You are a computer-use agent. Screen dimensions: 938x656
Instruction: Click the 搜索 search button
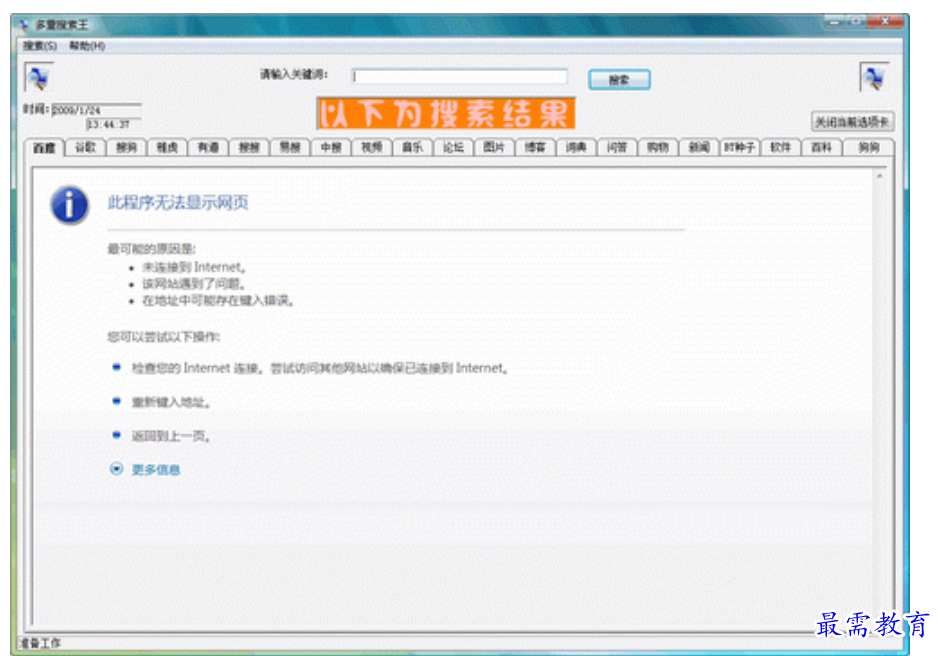tap(619, 80)
